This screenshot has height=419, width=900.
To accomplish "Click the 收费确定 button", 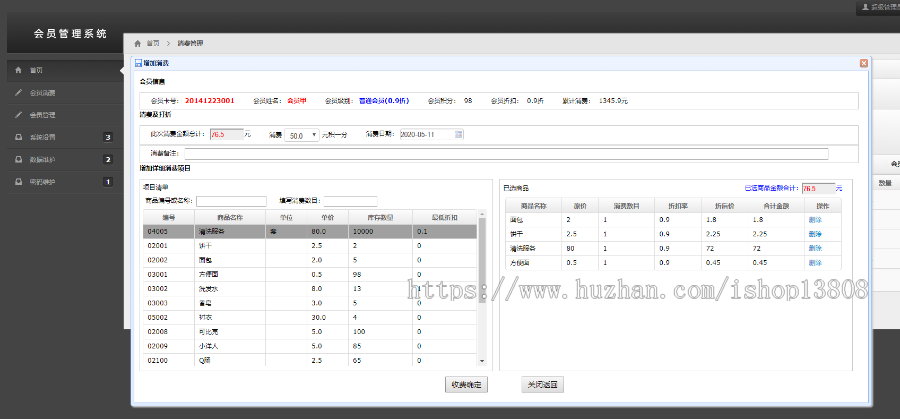I will tap(466, 385).
